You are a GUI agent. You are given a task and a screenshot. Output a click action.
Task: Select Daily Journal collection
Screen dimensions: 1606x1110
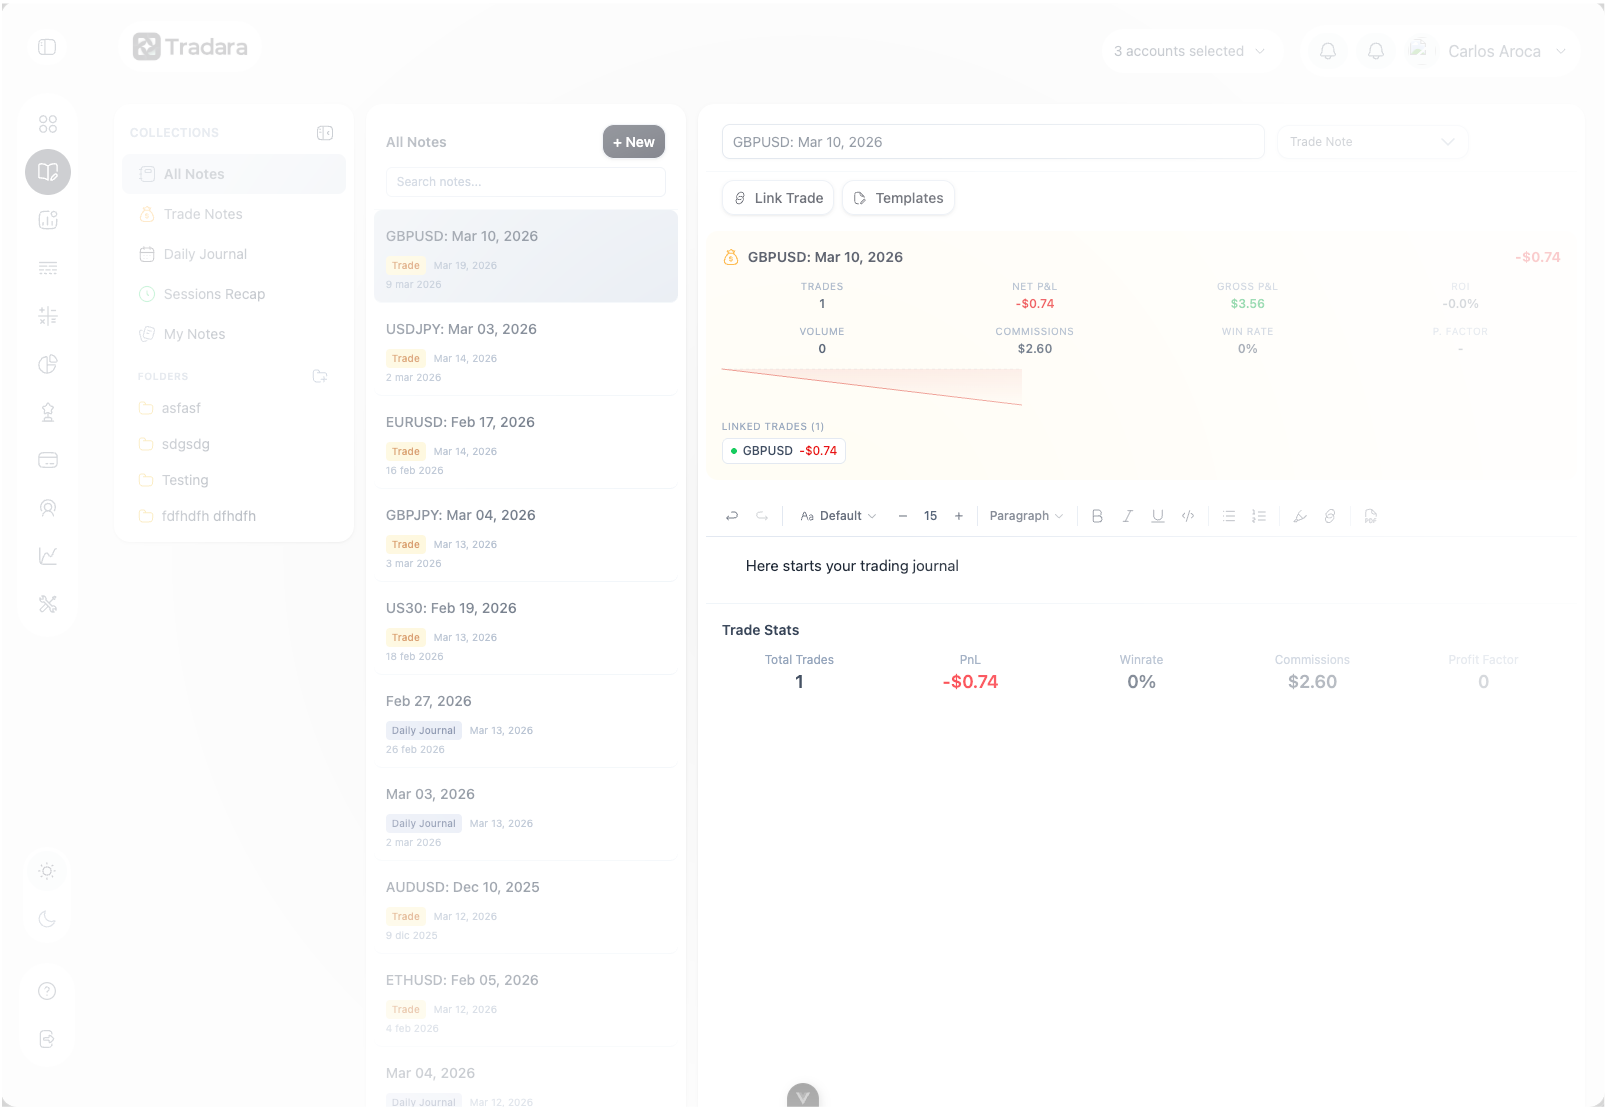pos(205,254)
